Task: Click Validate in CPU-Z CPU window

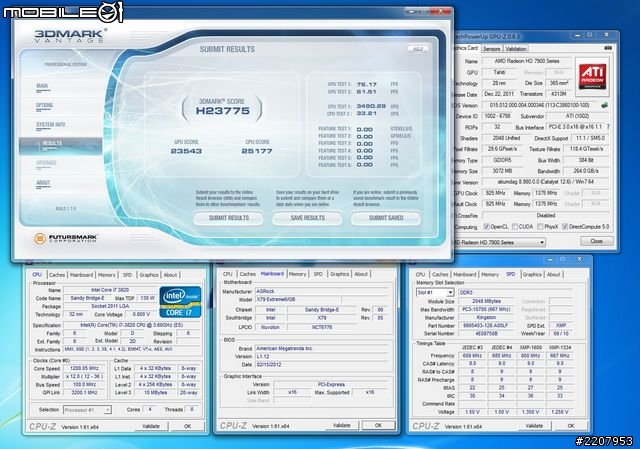Action: pyautogui.click(x=151, y=426)
